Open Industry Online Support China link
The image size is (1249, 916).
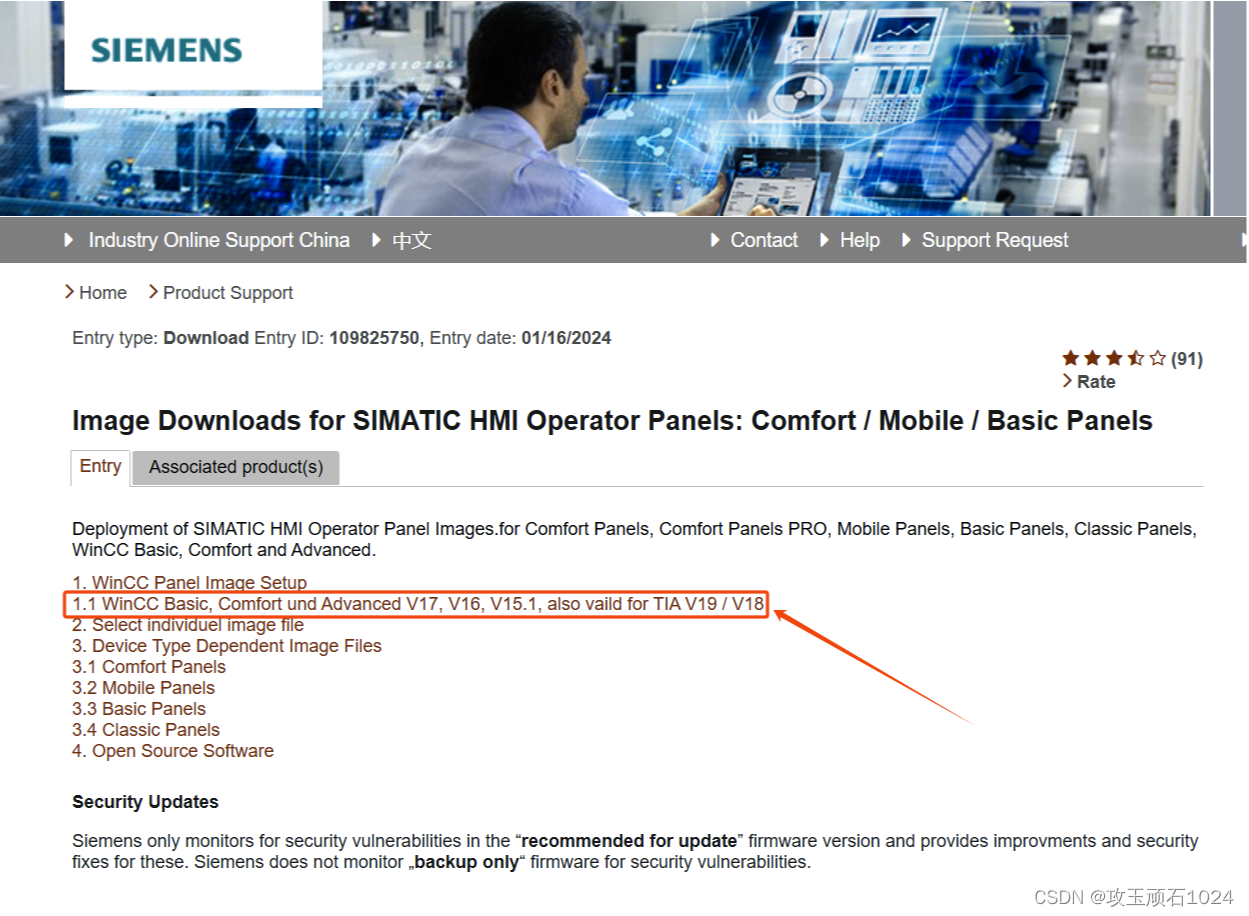click(219, 240)
